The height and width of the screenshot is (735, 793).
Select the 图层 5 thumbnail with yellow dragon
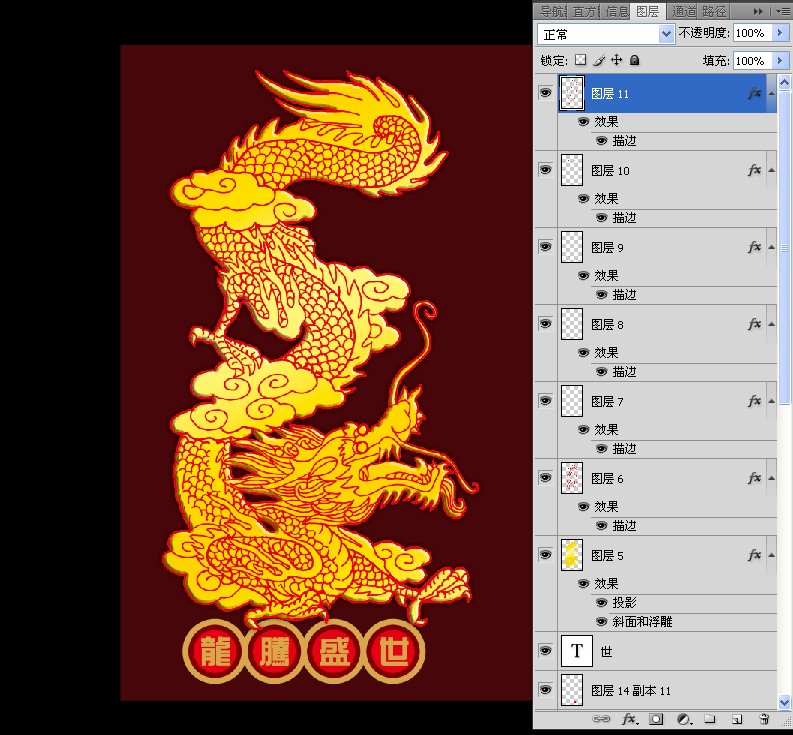(572, 555)
